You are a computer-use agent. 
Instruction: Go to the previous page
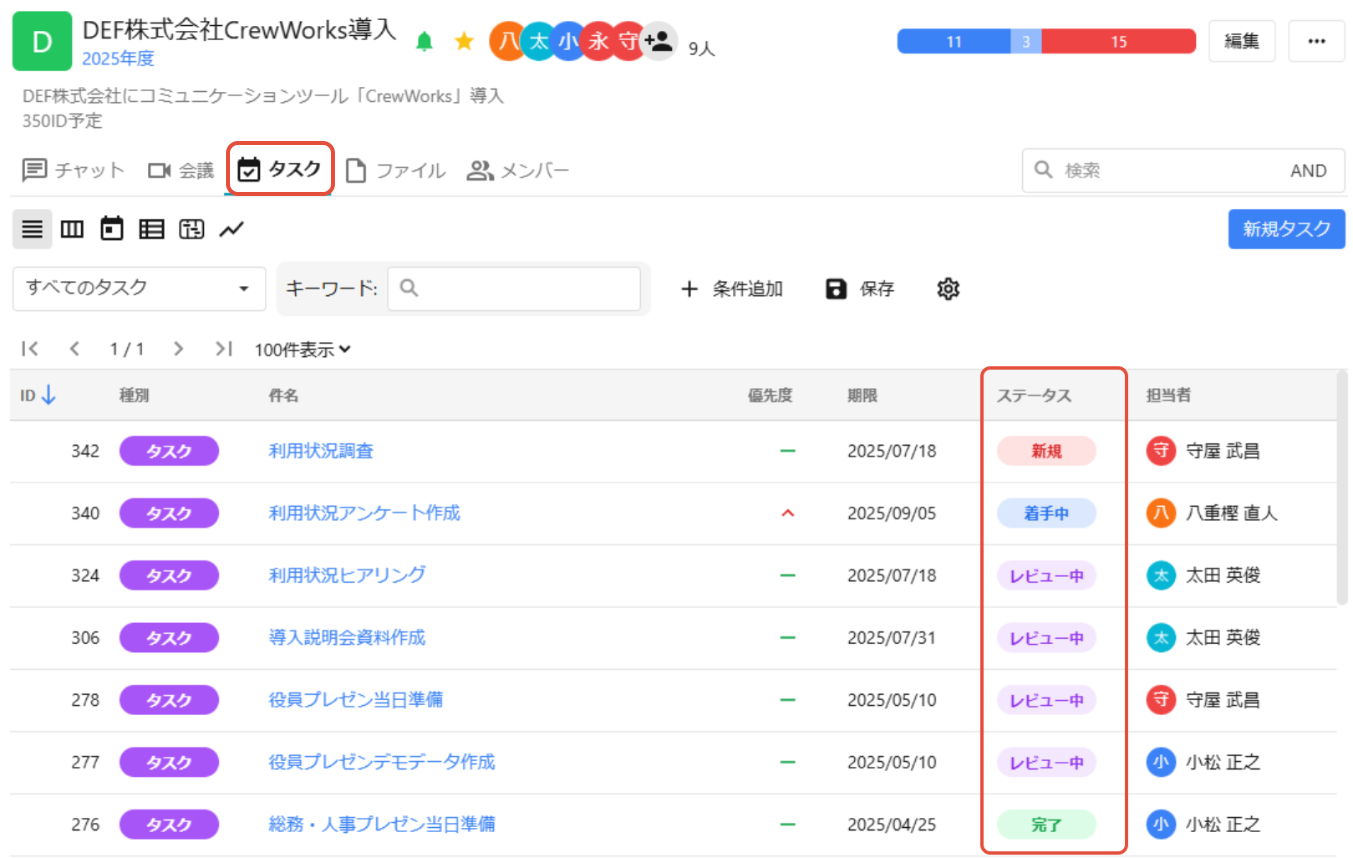74,349
